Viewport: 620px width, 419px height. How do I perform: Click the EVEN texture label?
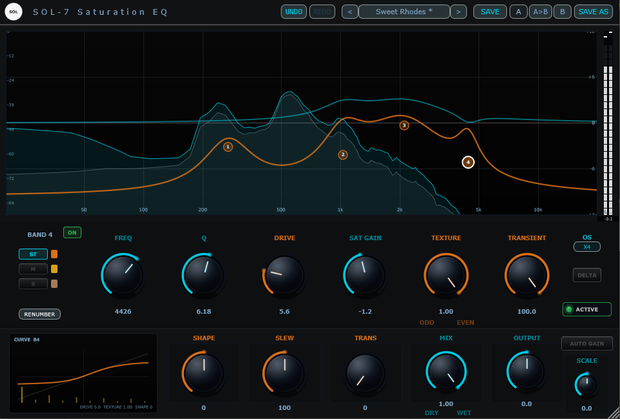pyautogui.click(x=465, y=323)
